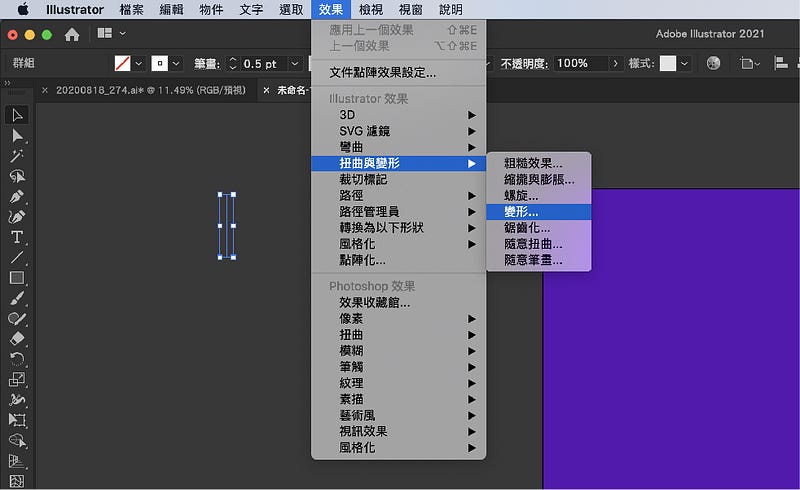
Task: Open 文件點陣效果設定...
Action: [398, 72]
